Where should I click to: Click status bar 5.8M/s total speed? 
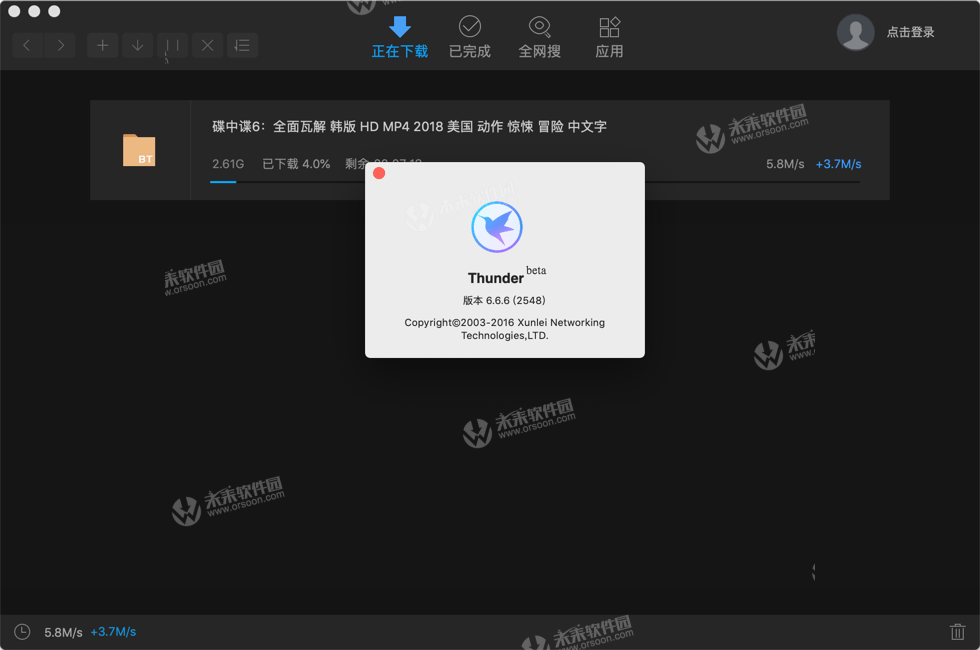(x=63, y=632)
